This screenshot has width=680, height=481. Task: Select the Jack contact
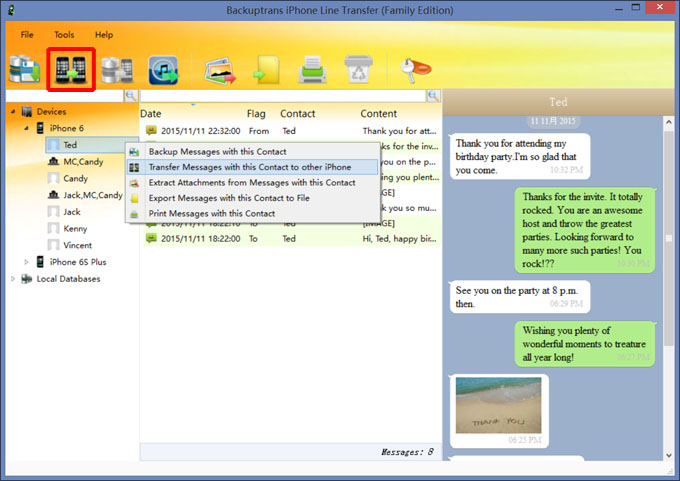72,212
